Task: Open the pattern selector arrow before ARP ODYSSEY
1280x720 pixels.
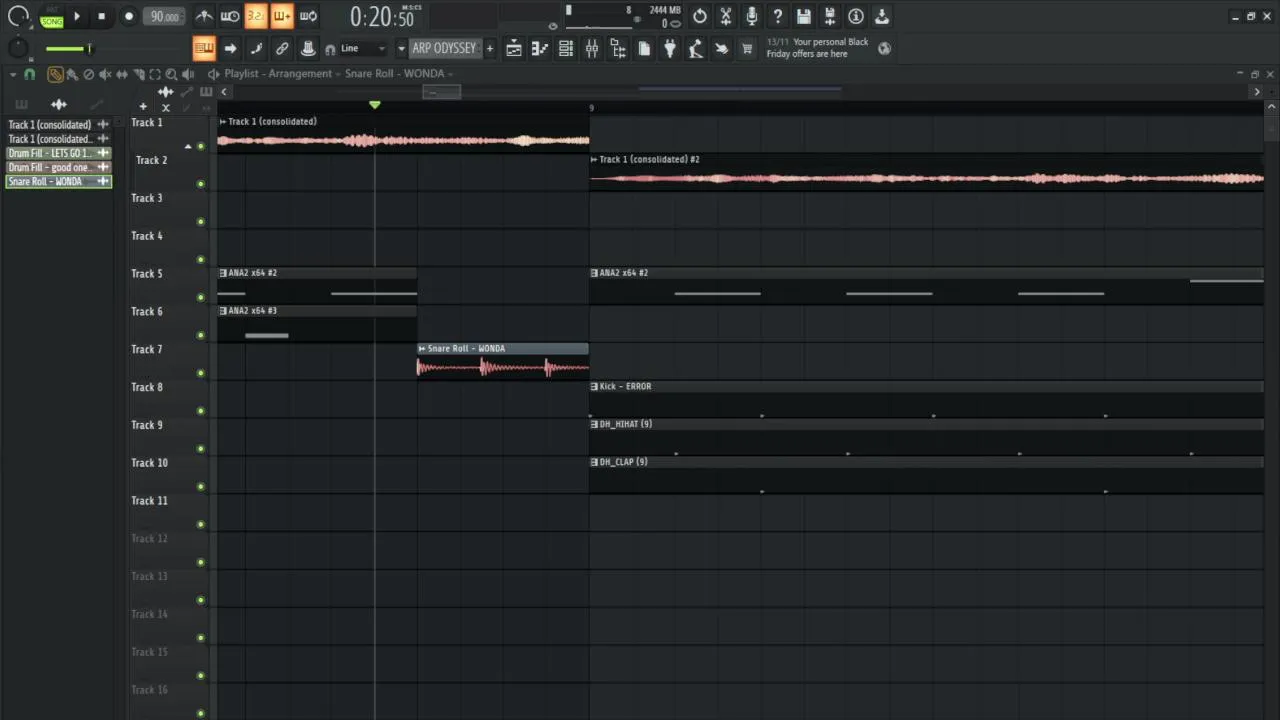Action: pyautogui.click(x=401, y=48)
